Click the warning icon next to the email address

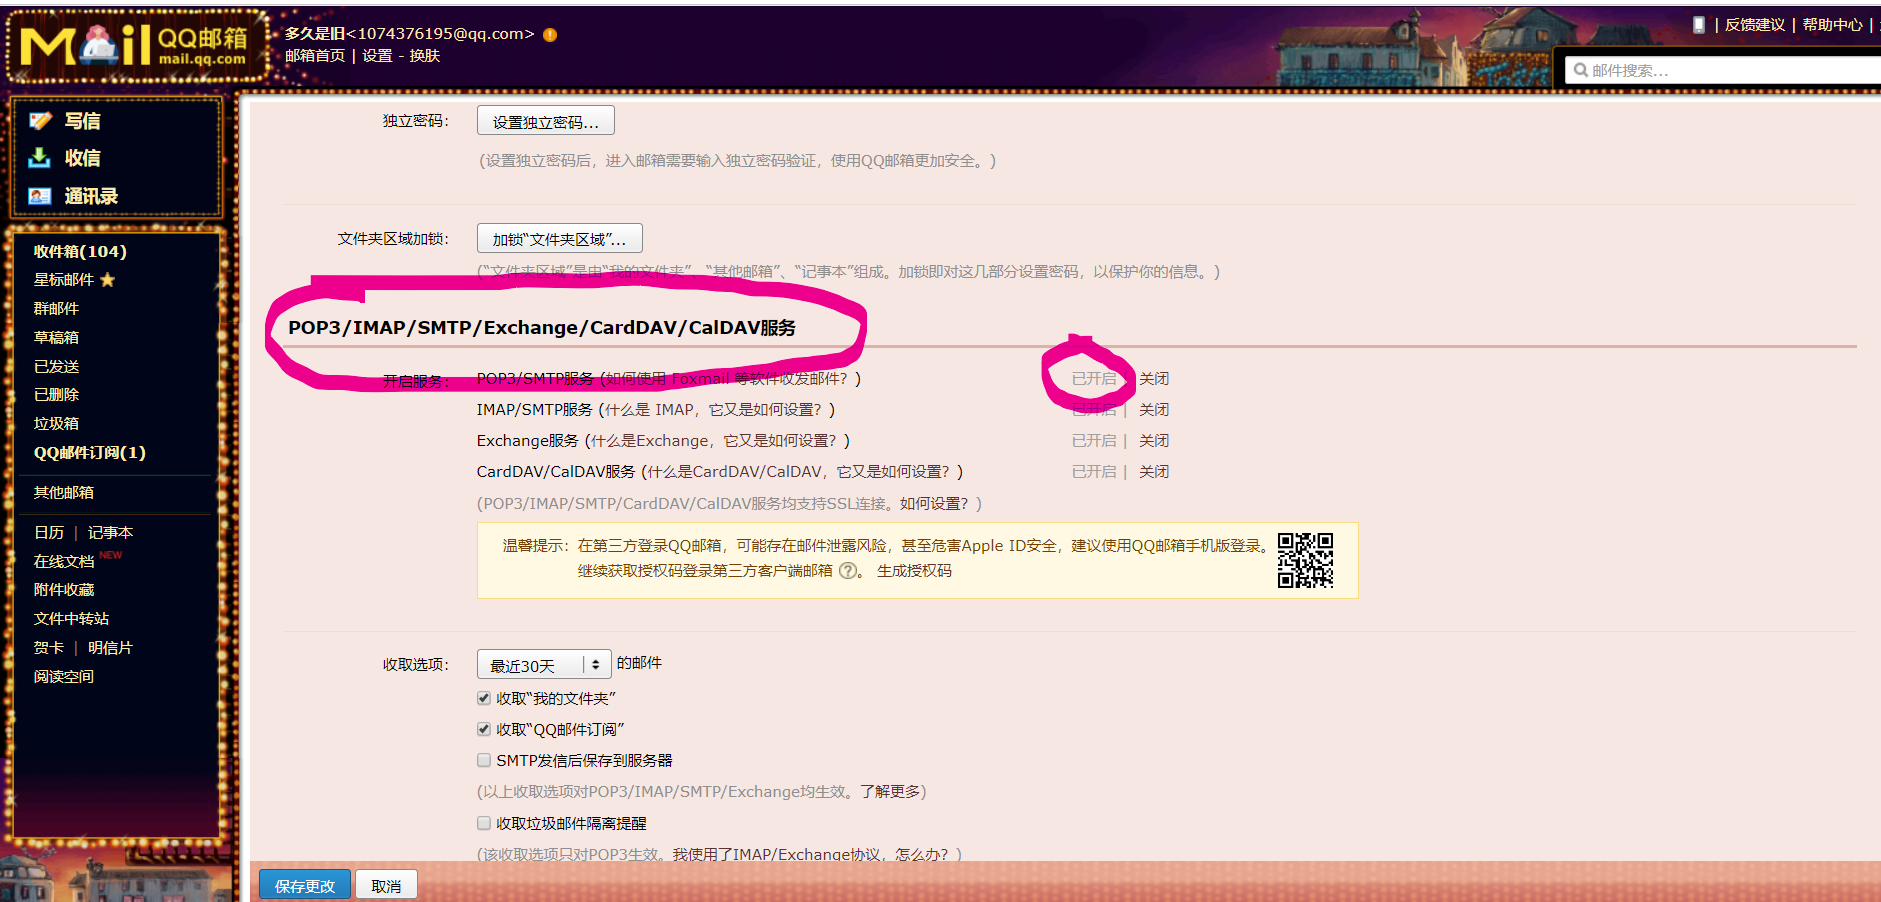(548, 33)
